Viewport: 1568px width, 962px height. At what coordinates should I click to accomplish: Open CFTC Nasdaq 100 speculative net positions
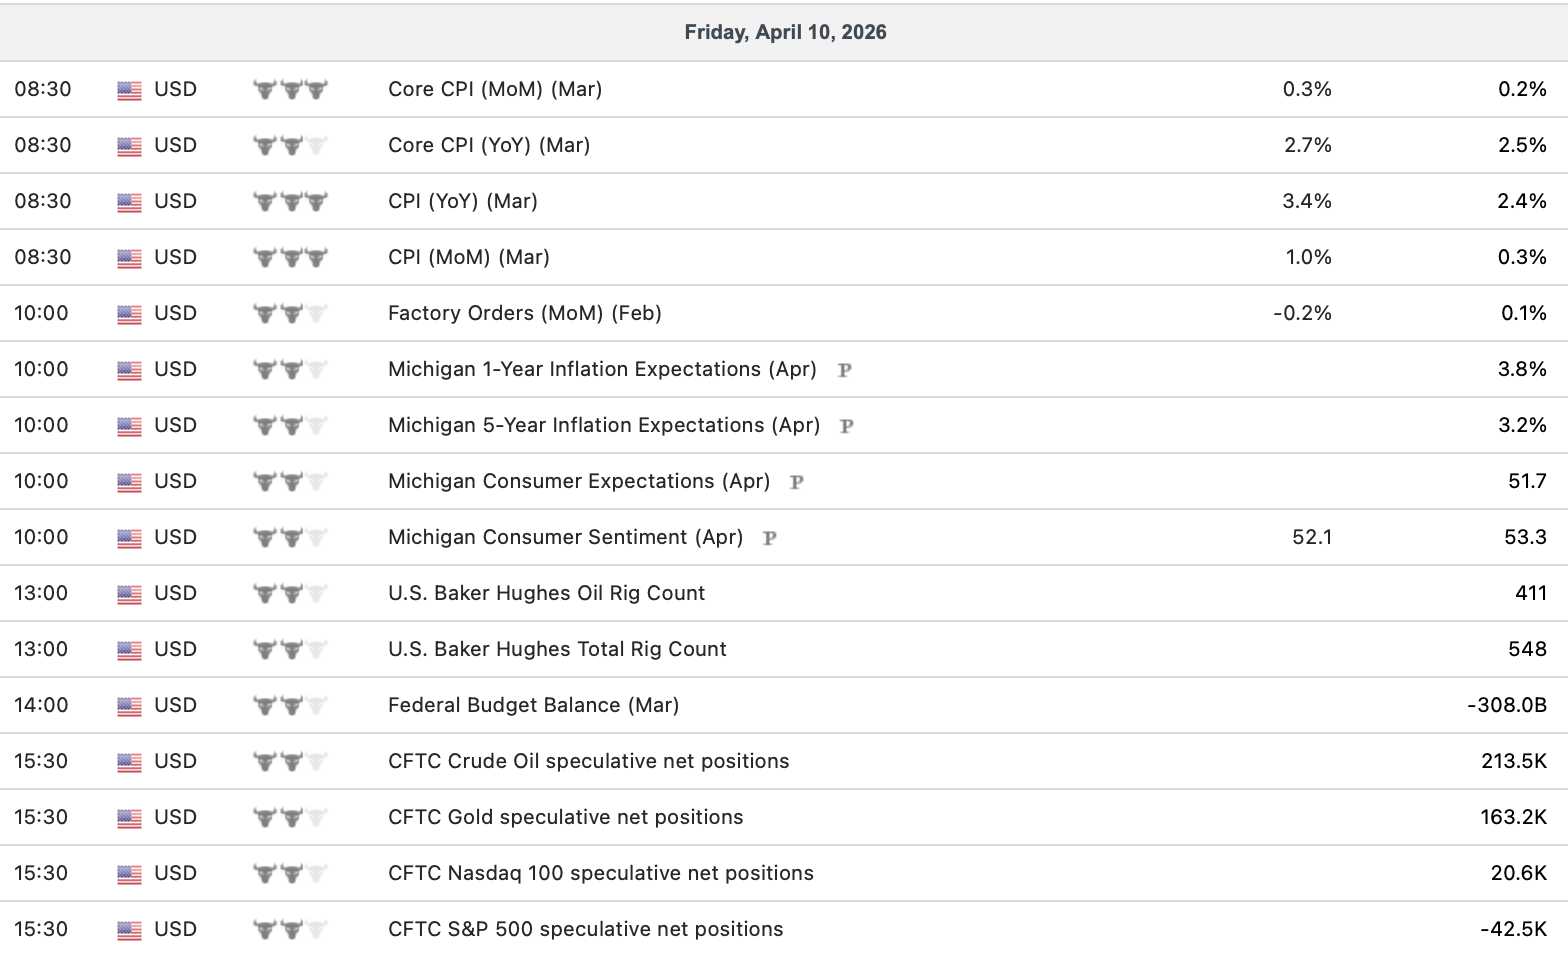tap(601, 873)
